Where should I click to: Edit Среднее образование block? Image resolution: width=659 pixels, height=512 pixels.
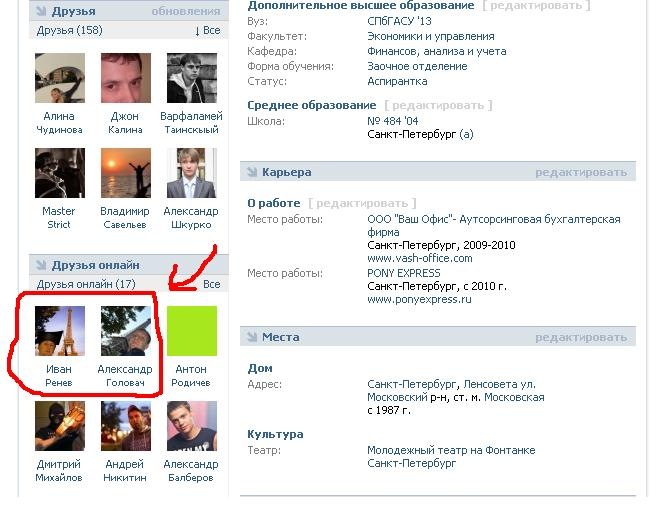[x=438, y=105]
